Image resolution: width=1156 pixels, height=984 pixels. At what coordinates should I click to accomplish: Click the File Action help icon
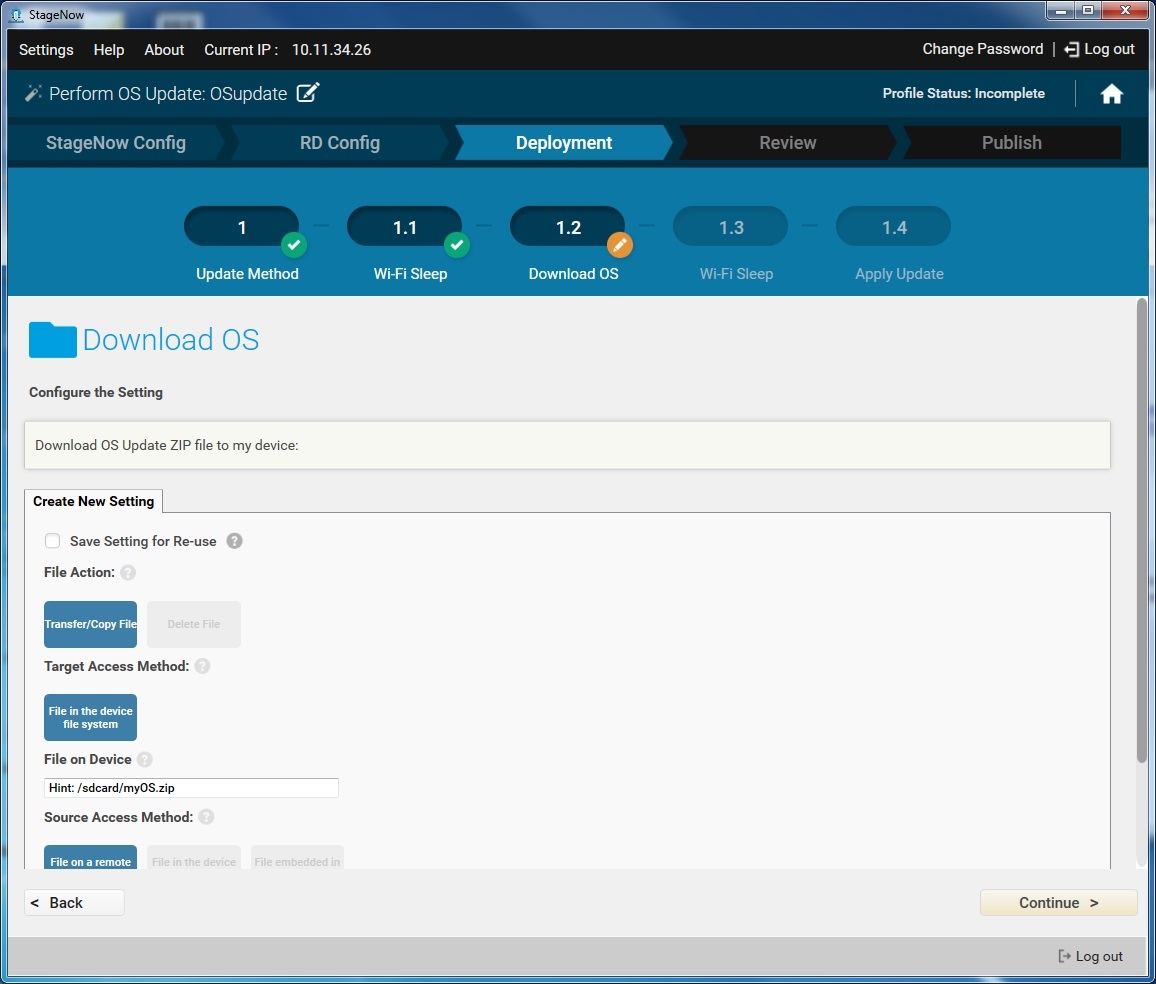point(128,573)
